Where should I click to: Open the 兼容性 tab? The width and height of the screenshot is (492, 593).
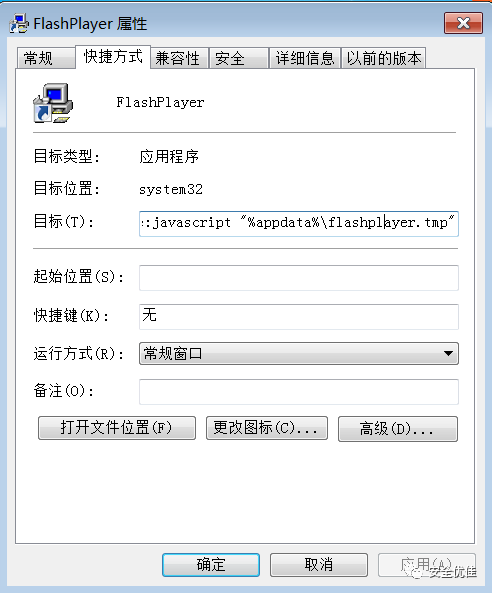click(x=179, y=58)
